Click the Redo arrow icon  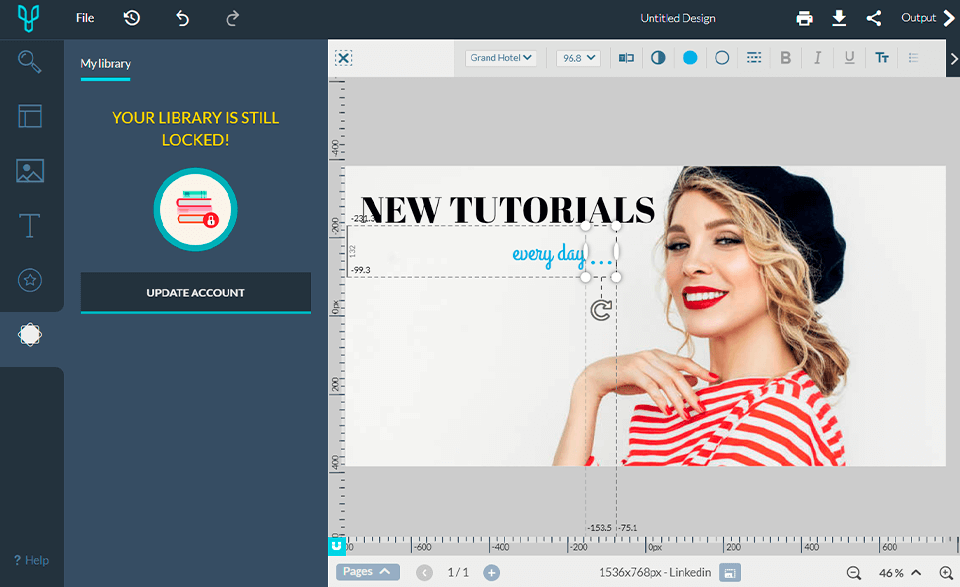232,18
